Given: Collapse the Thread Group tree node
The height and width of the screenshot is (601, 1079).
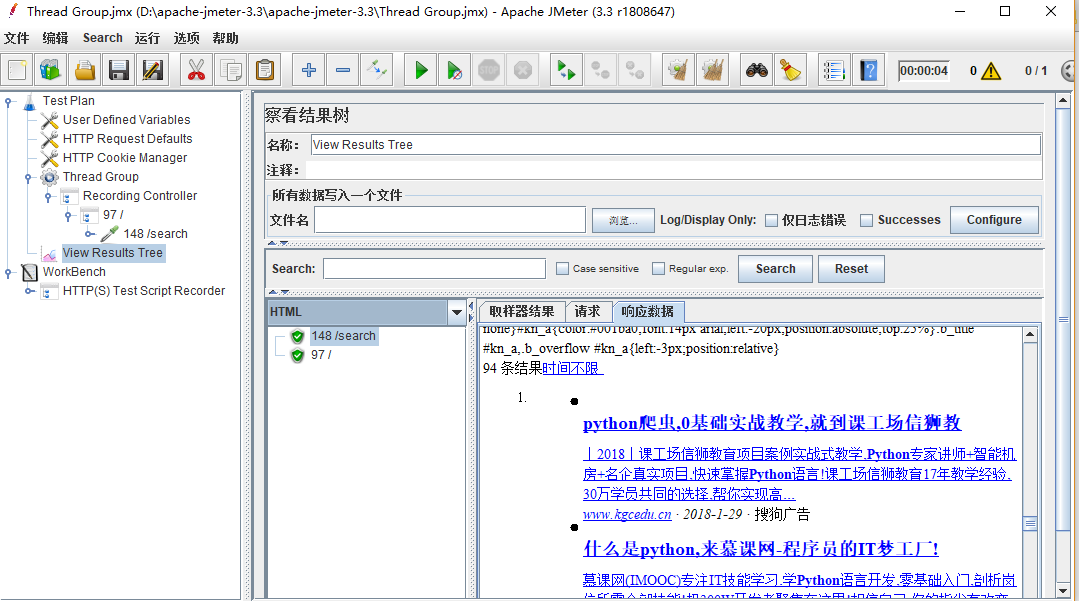Looking at the screenshot, I should [x=28, y=178].
